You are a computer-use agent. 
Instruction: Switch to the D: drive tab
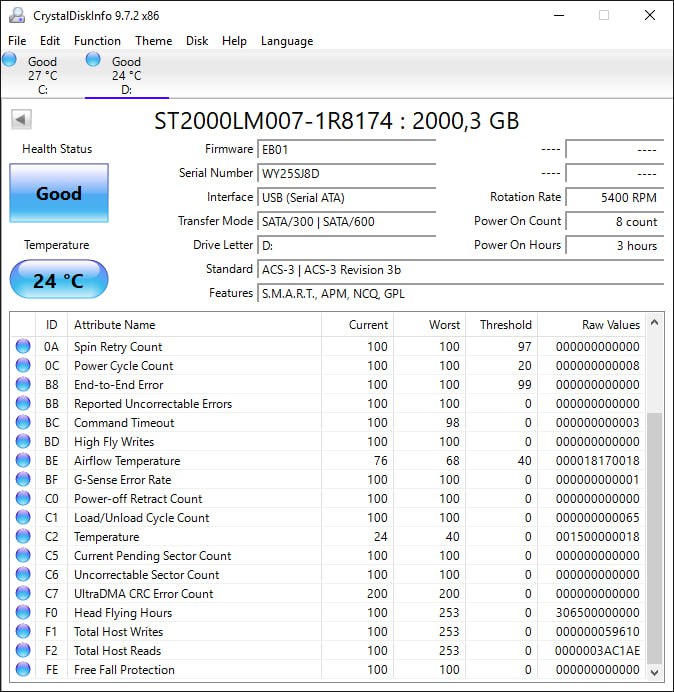[x=126, y=76]
